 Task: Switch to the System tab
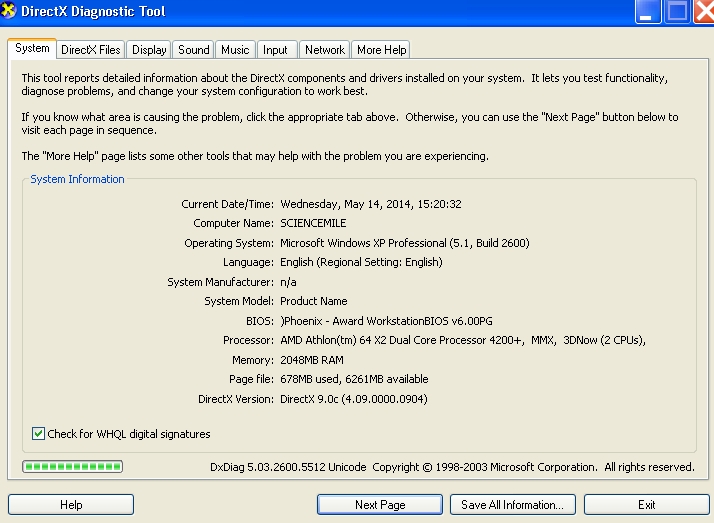(32, 48)
